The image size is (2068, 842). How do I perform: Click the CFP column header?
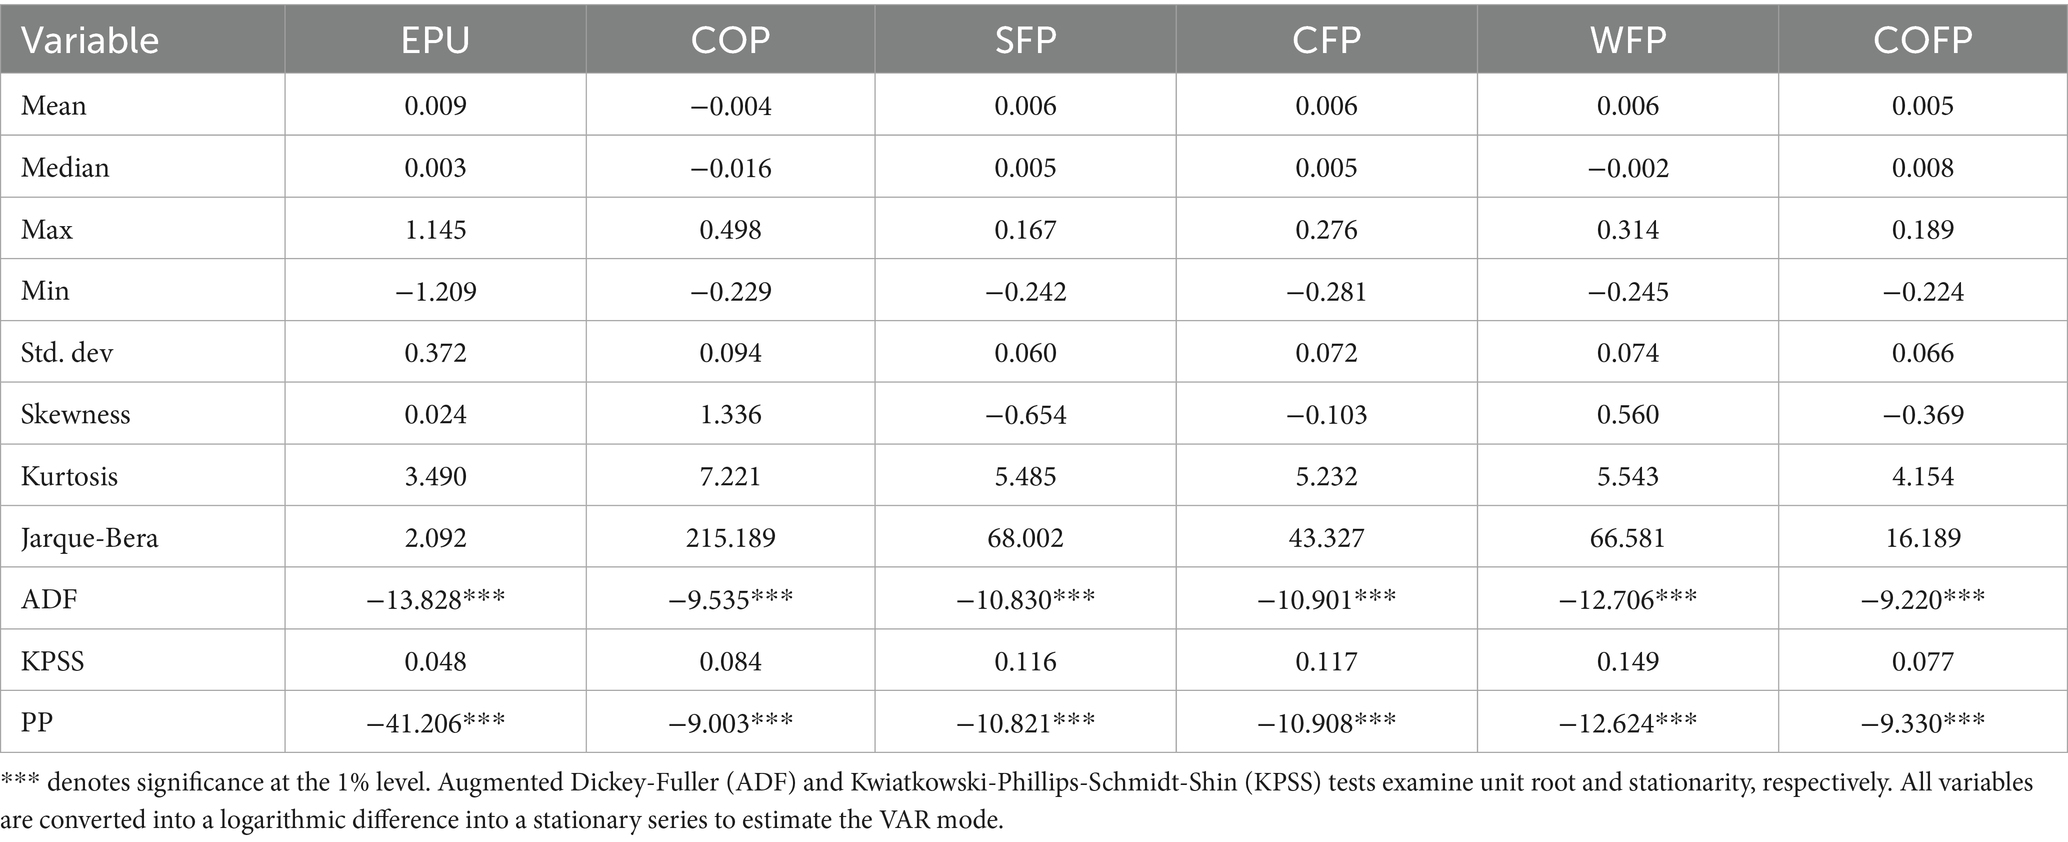coord(1326,40)
